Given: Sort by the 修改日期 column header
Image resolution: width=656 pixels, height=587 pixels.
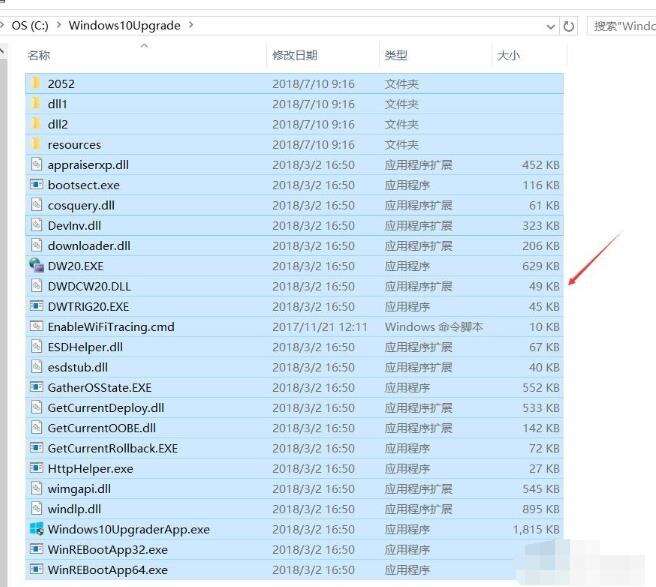Looking at the screenshot, I should click(295, 55).
